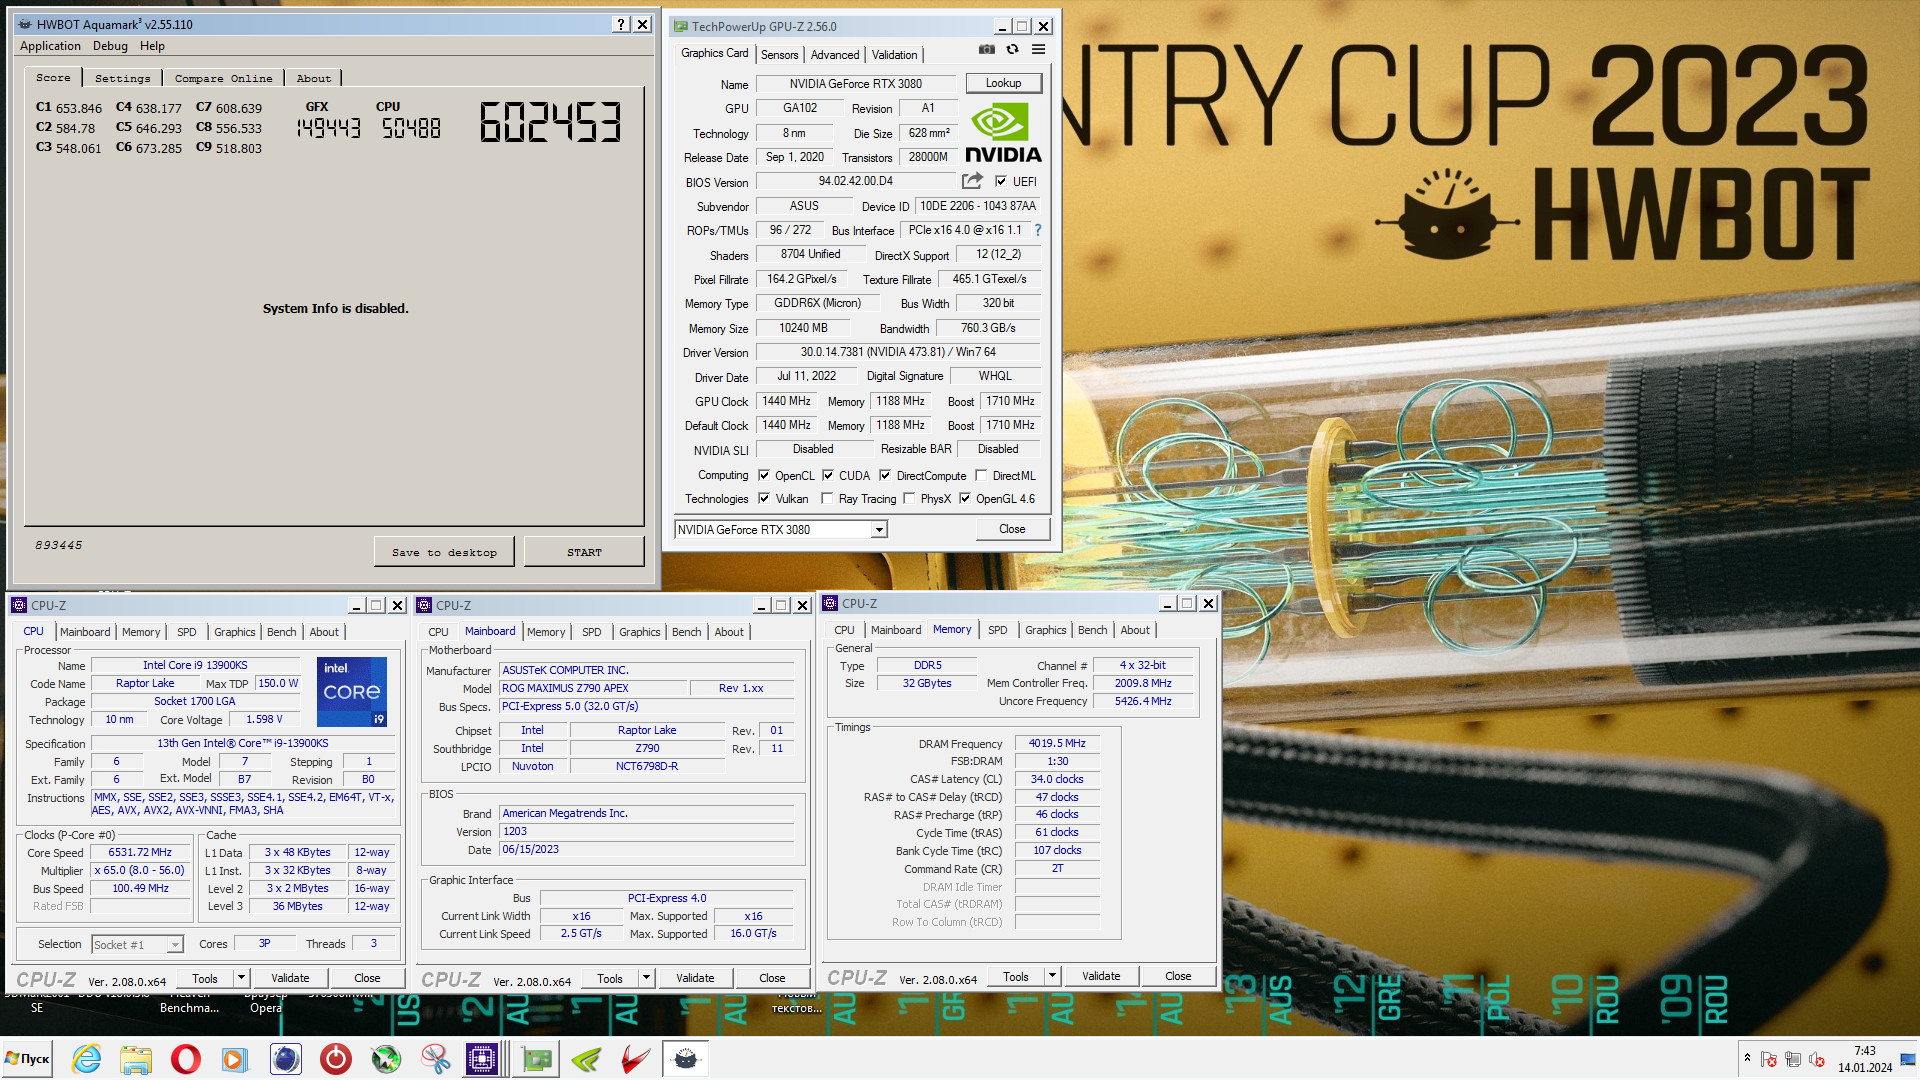Open Windows Explorer folder in the taskbar
This screenshot has height=1080, width=1920.
[x=136, y=1058]
